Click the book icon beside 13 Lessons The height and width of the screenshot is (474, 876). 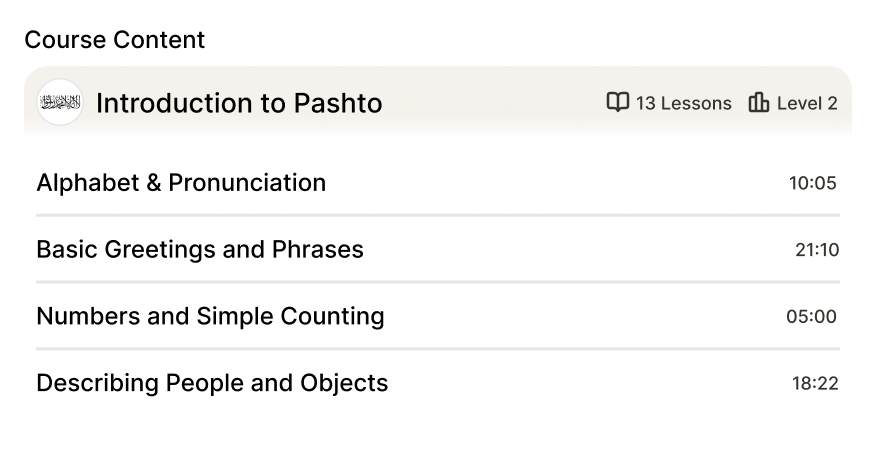coord(618,102)
